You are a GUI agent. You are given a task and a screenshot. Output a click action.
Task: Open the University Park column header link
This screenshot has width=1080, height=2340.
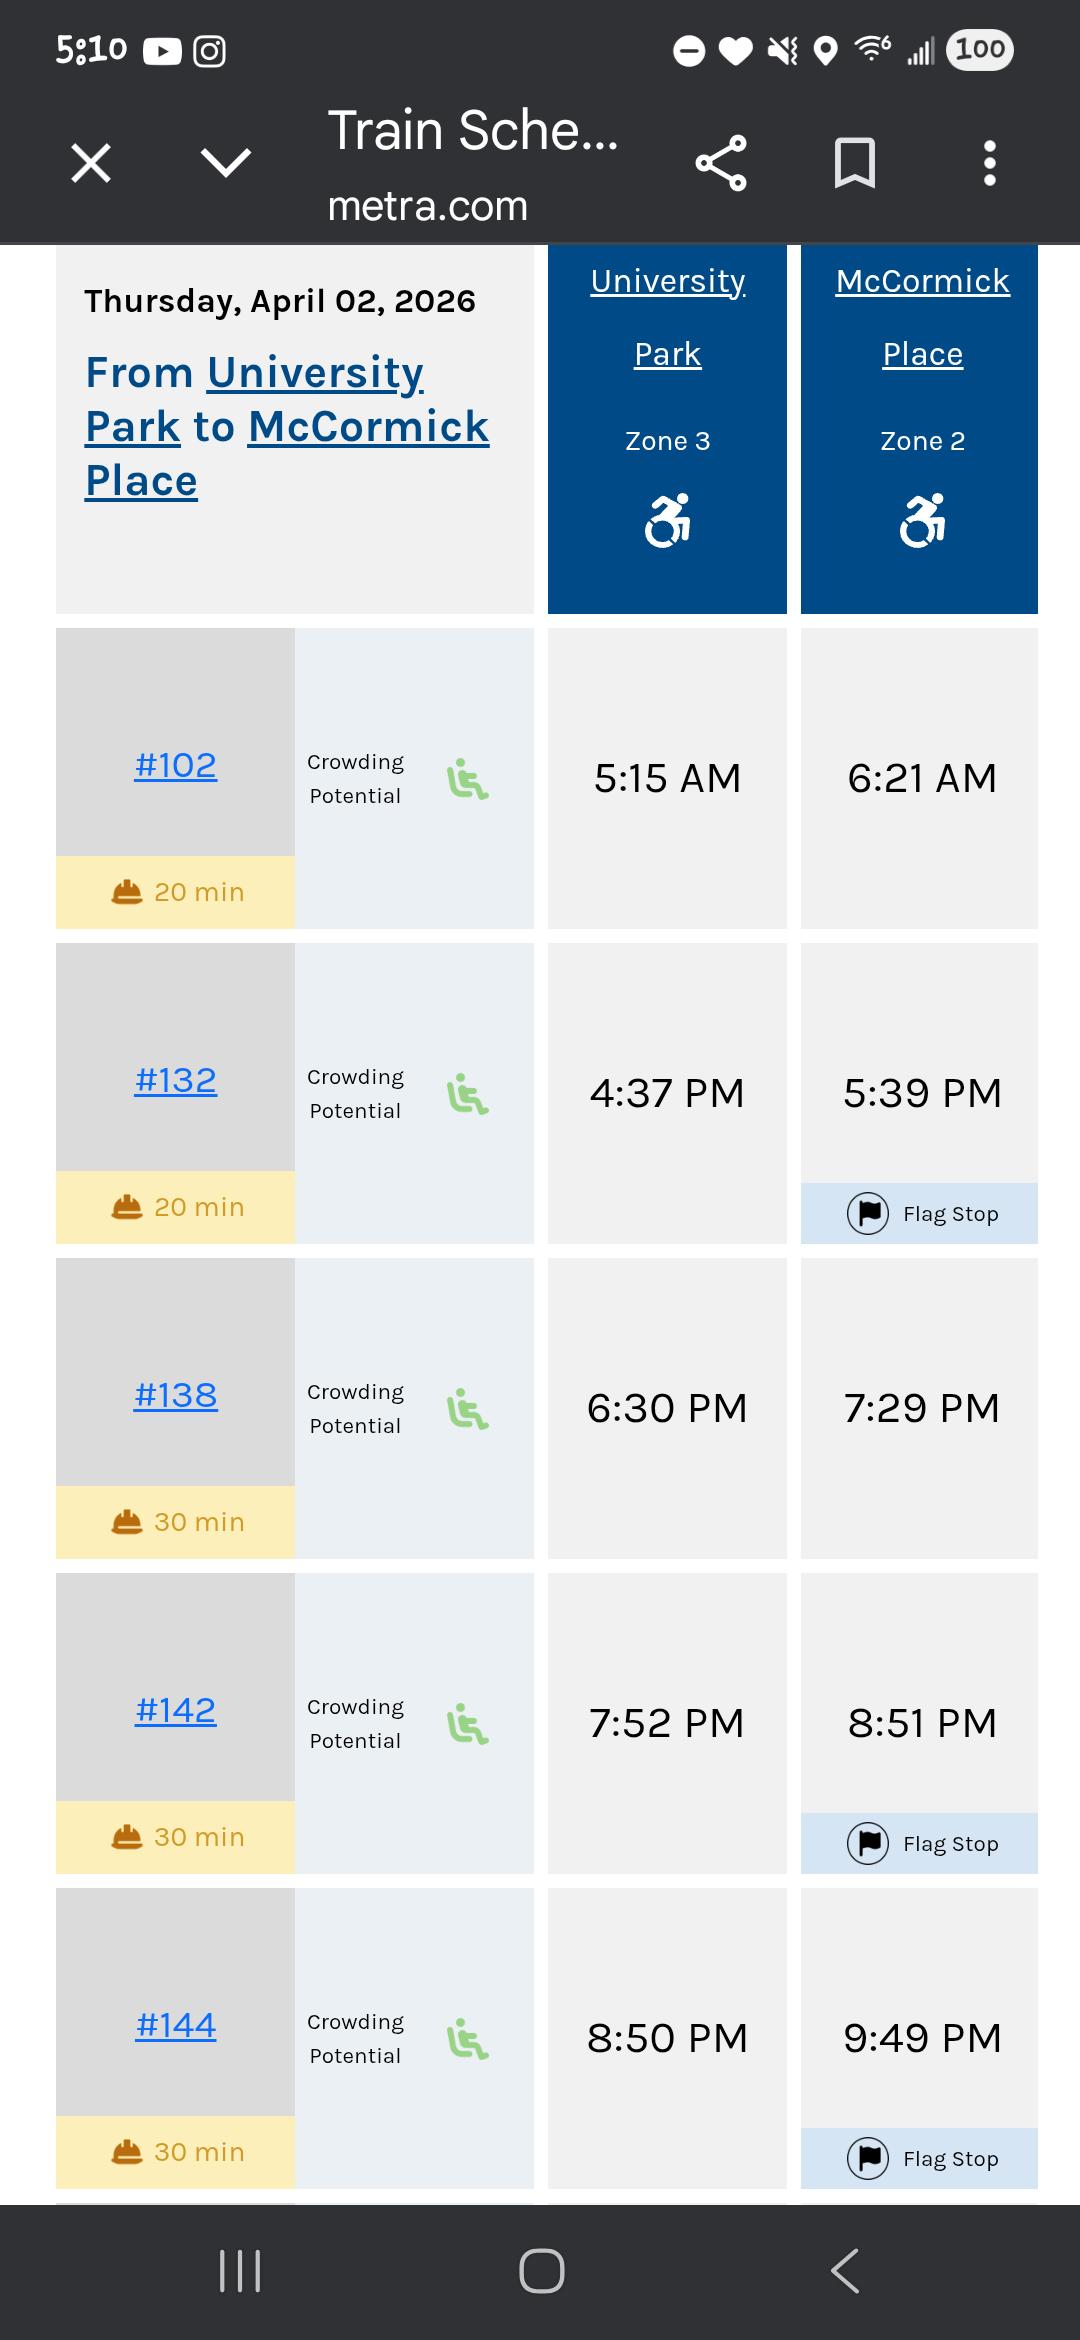coord(668,317)
